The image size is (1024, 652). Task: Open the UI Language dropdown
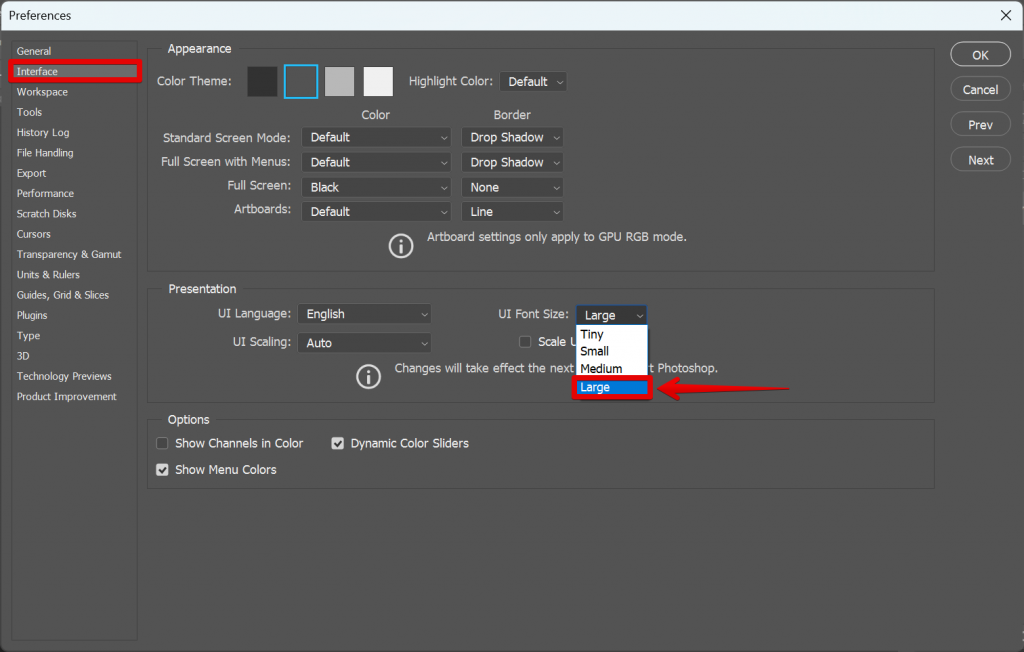pyautogui.click(x=364, y=313)
